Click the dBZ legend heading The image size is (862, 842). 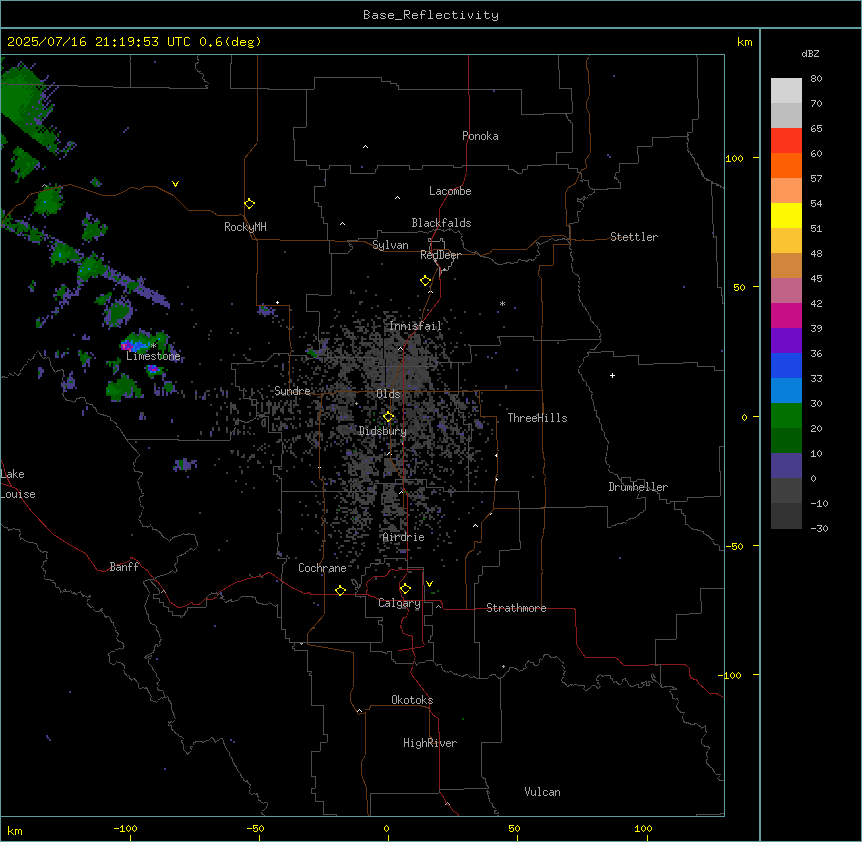[x=810, y=54]
